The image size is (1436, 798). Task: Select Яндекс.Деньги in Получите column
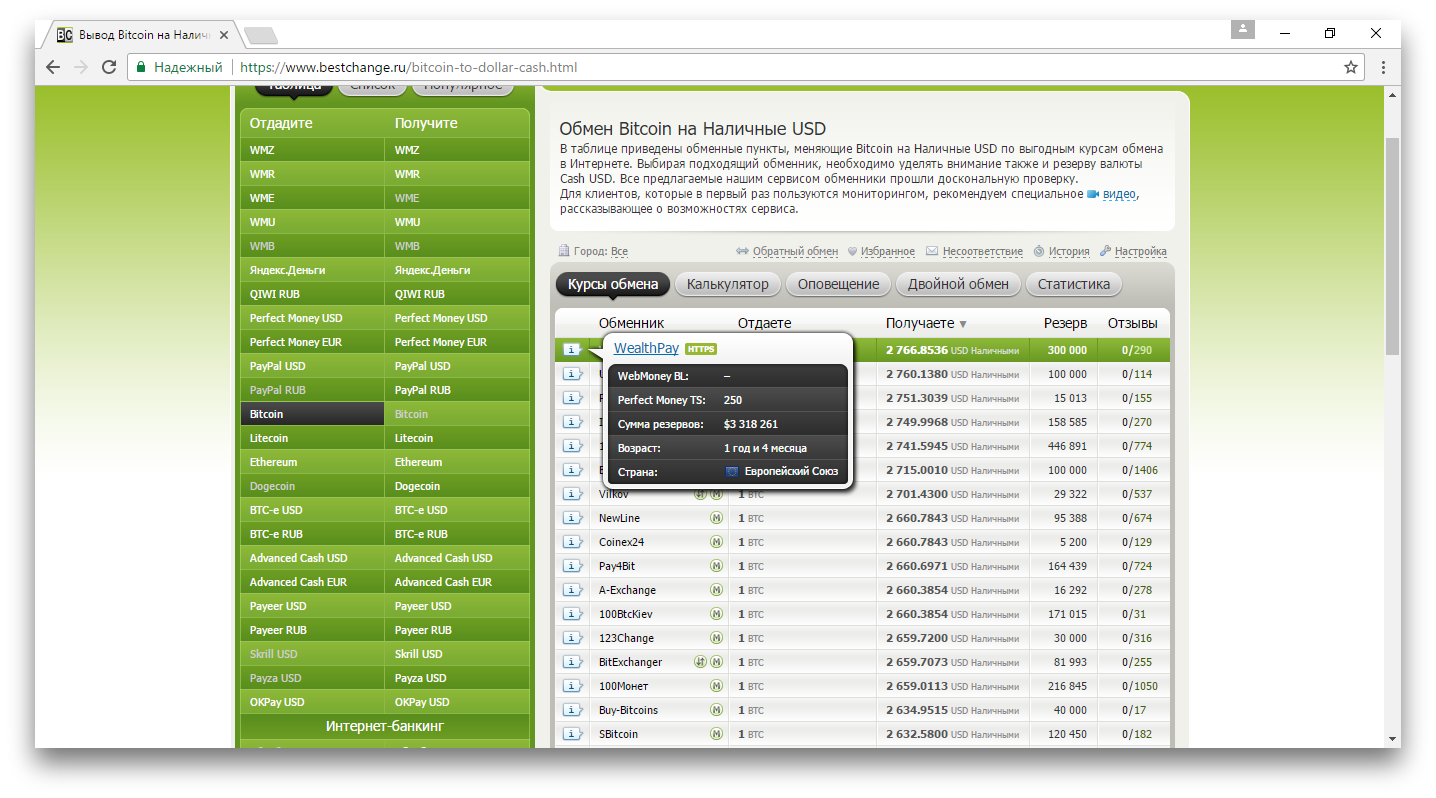click(x=457, y=270)
